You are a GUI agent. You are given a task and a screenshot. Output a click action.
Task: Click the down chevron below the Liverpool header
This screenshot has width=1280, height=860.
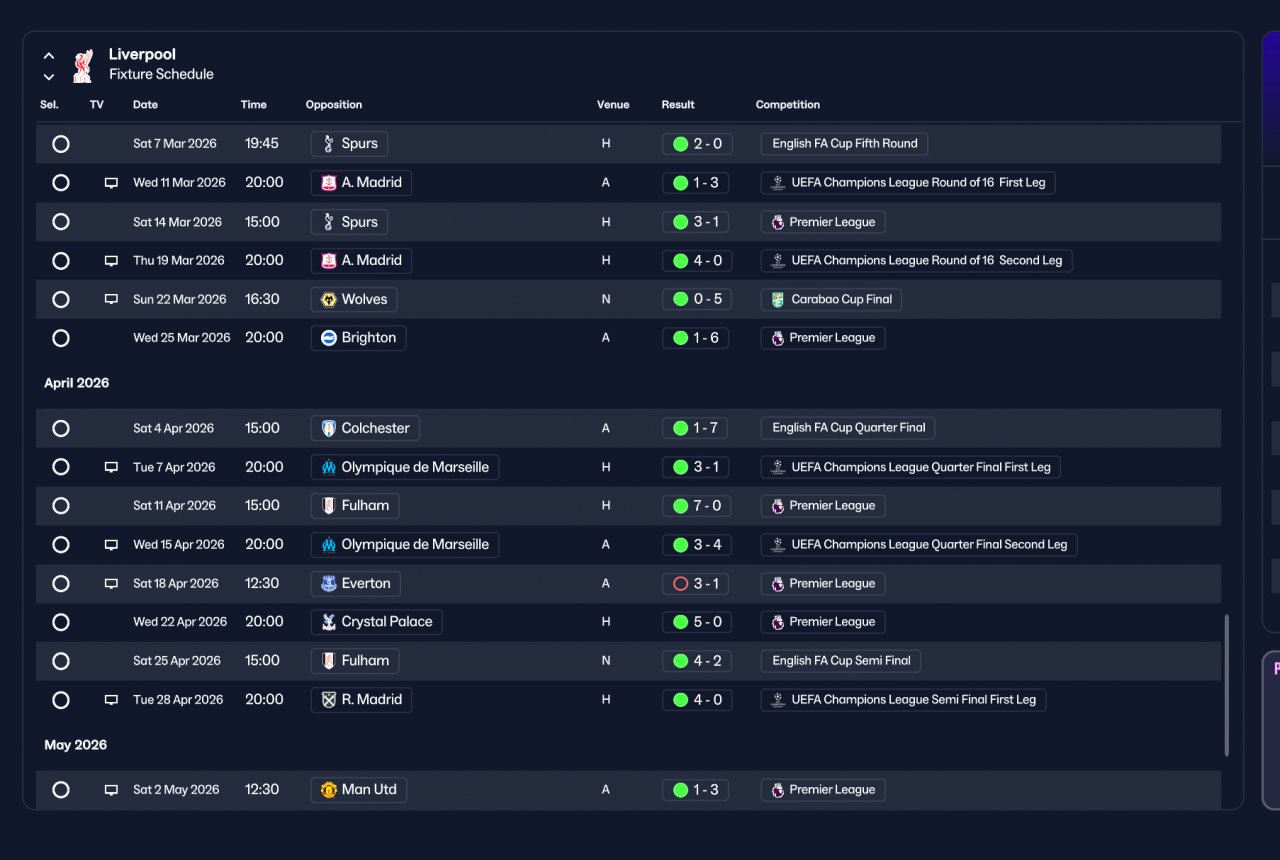tap(49, 77)
